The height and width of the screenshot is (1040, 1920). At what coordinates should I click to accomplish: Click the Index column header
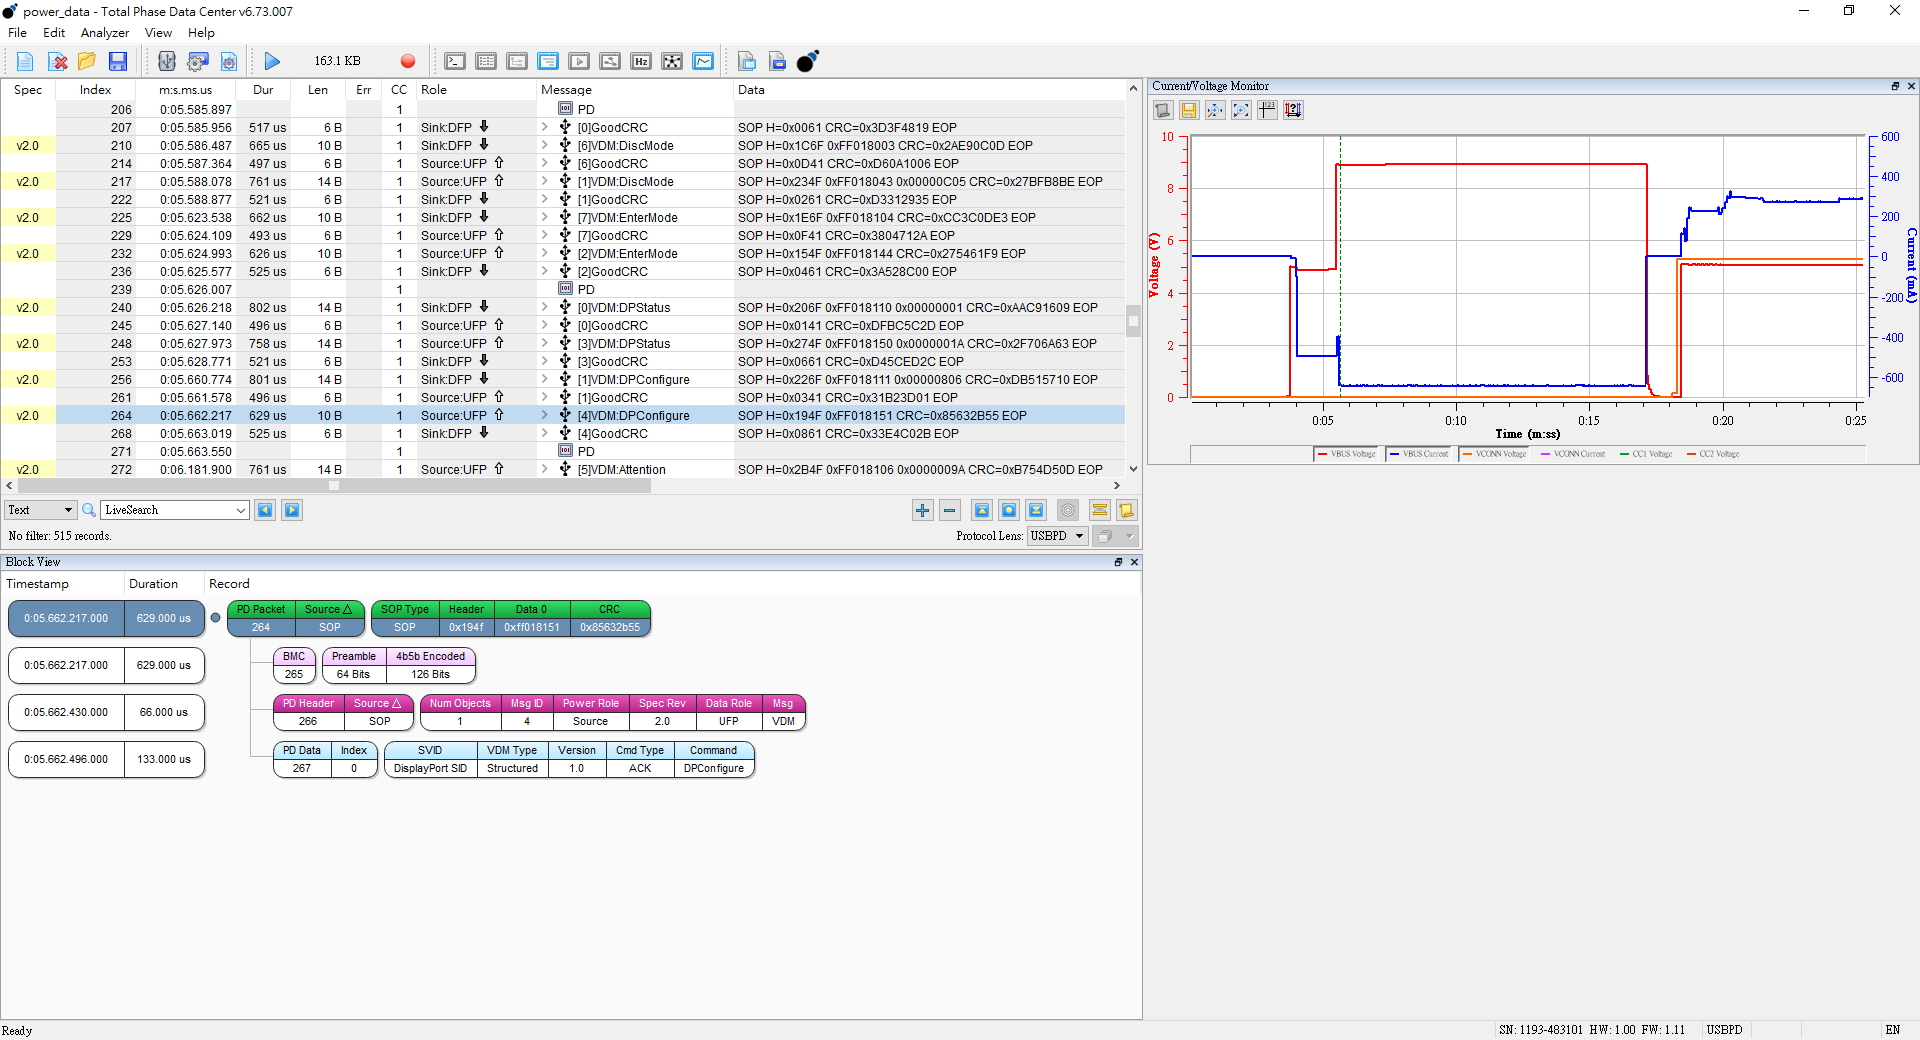95,90
